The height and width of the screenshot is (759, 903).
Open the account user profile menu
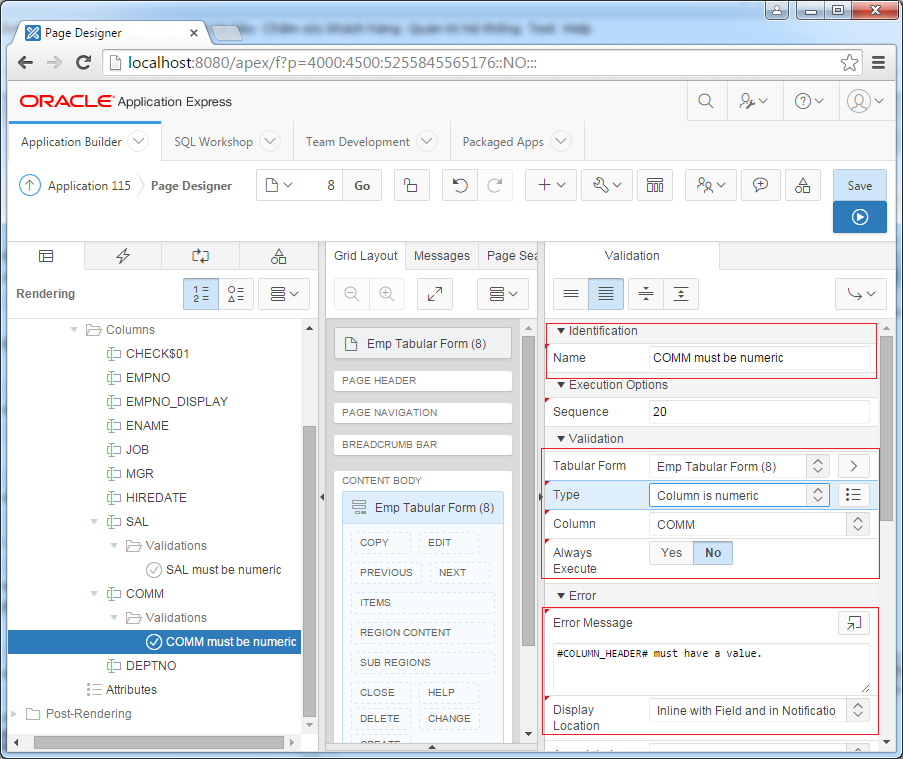pyautogui.click(x=865, y=101)
